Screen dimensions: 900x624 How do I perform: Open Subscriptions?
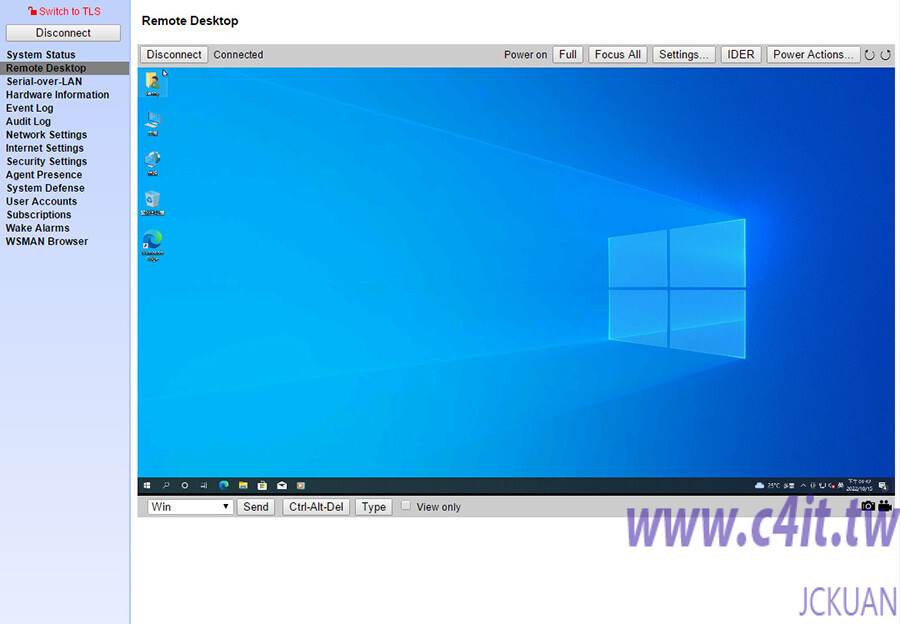pyautogui.click(x=39, y=215)
